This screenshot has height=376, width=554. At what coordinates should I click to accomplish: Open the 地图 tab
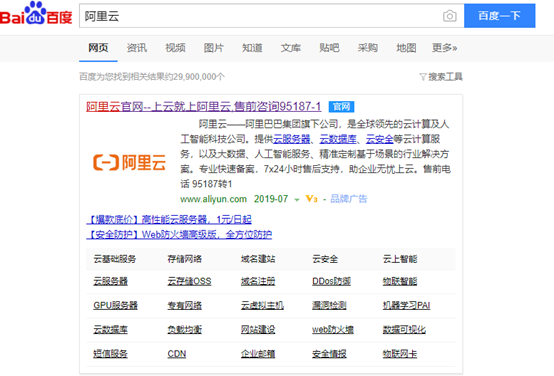coord(406,48)
